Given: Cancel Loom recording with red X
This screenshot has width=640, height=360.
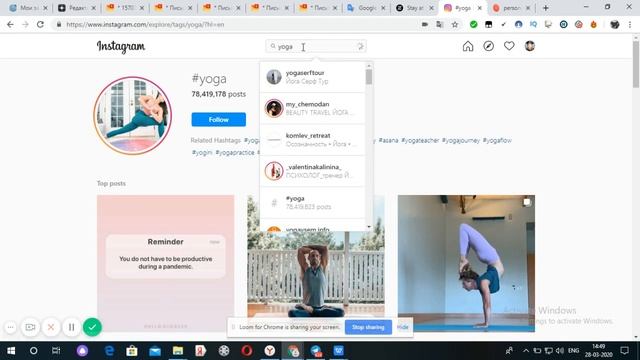Looking at the screenshot, I should click(x=51, y=327).
